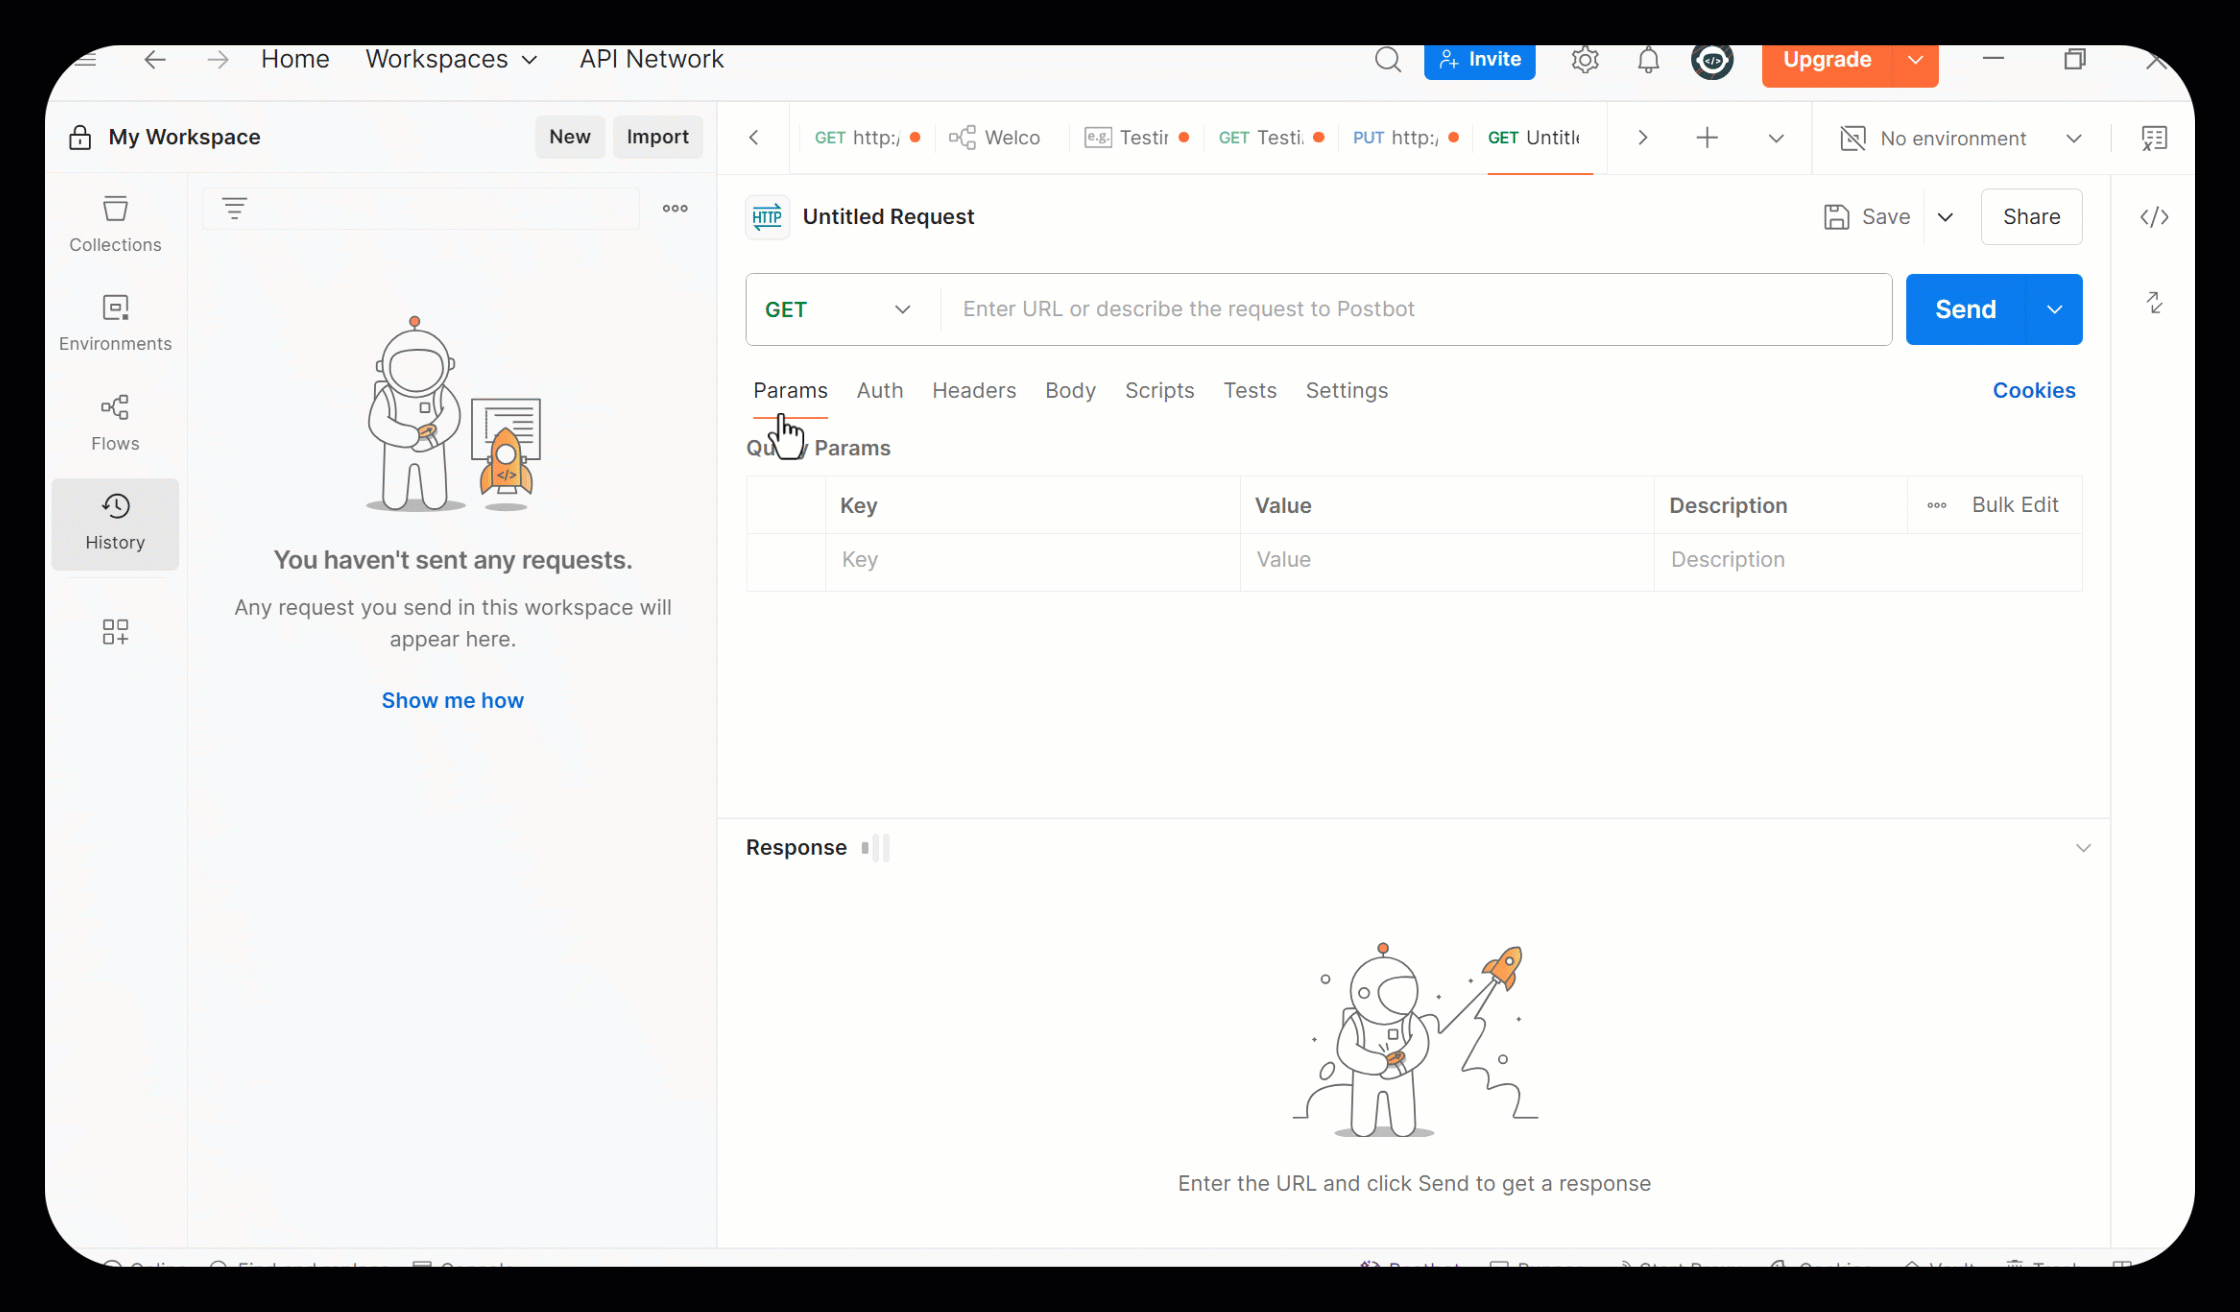Click the Share button
The image size is (2240, 1312).
pos(2031,217)
